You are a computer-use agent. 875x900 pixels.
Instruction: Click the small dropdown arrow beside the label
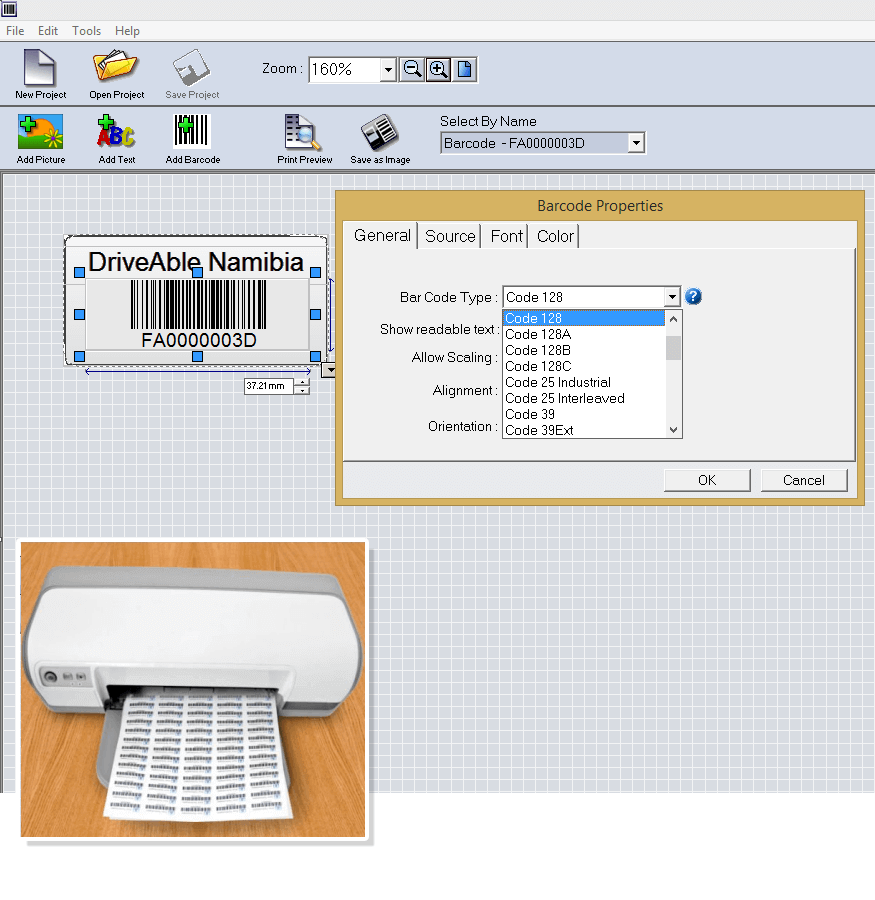[330, 370]
